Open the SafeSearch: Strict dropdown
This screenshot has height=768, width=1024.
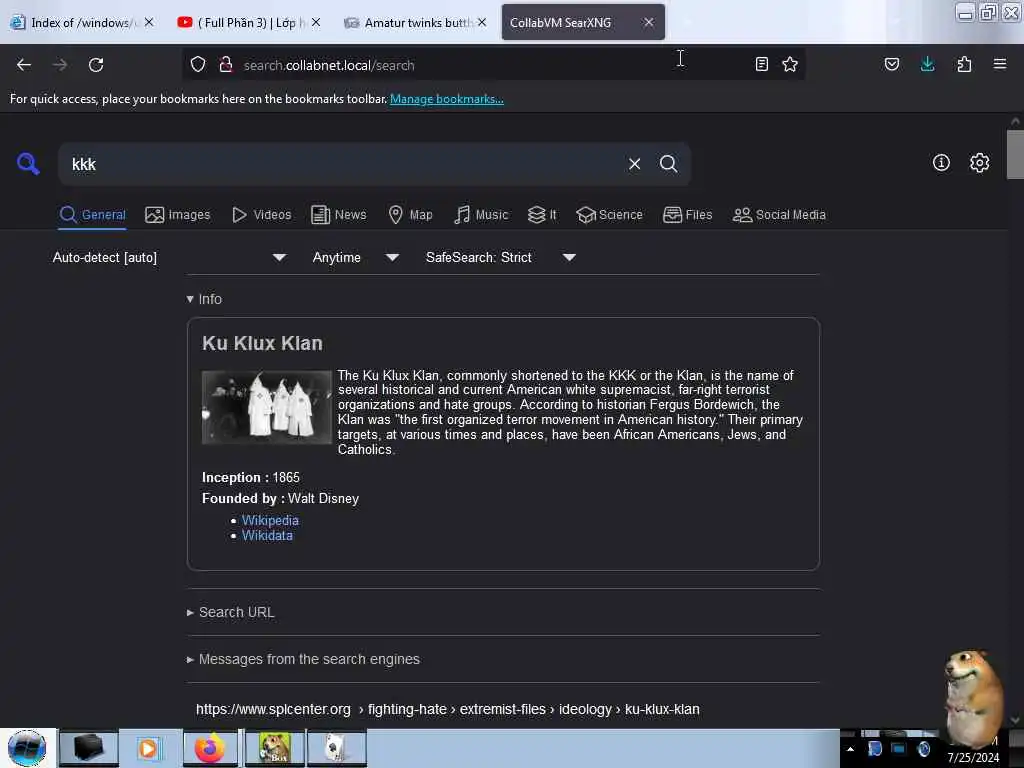tap(500, 257)
